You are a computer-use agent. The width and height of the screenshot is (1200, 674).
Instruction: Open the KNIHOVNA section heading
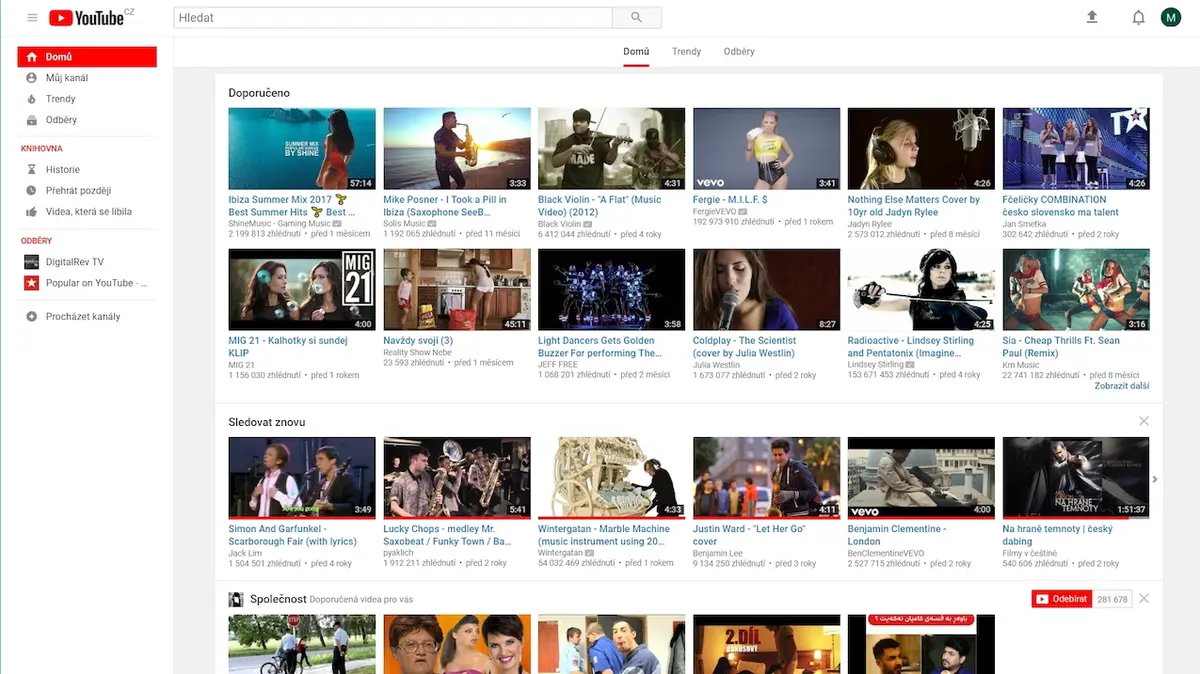click(42, 149)
